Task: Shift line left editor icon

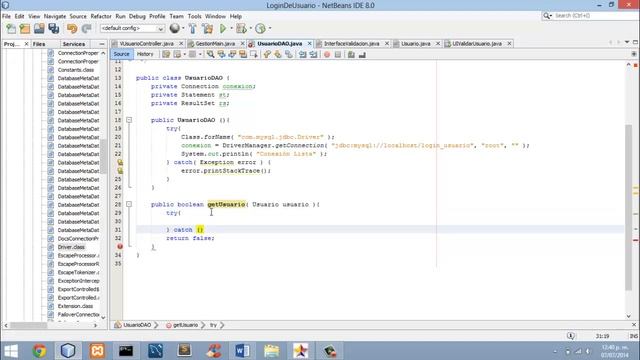Action: point(302,54)
